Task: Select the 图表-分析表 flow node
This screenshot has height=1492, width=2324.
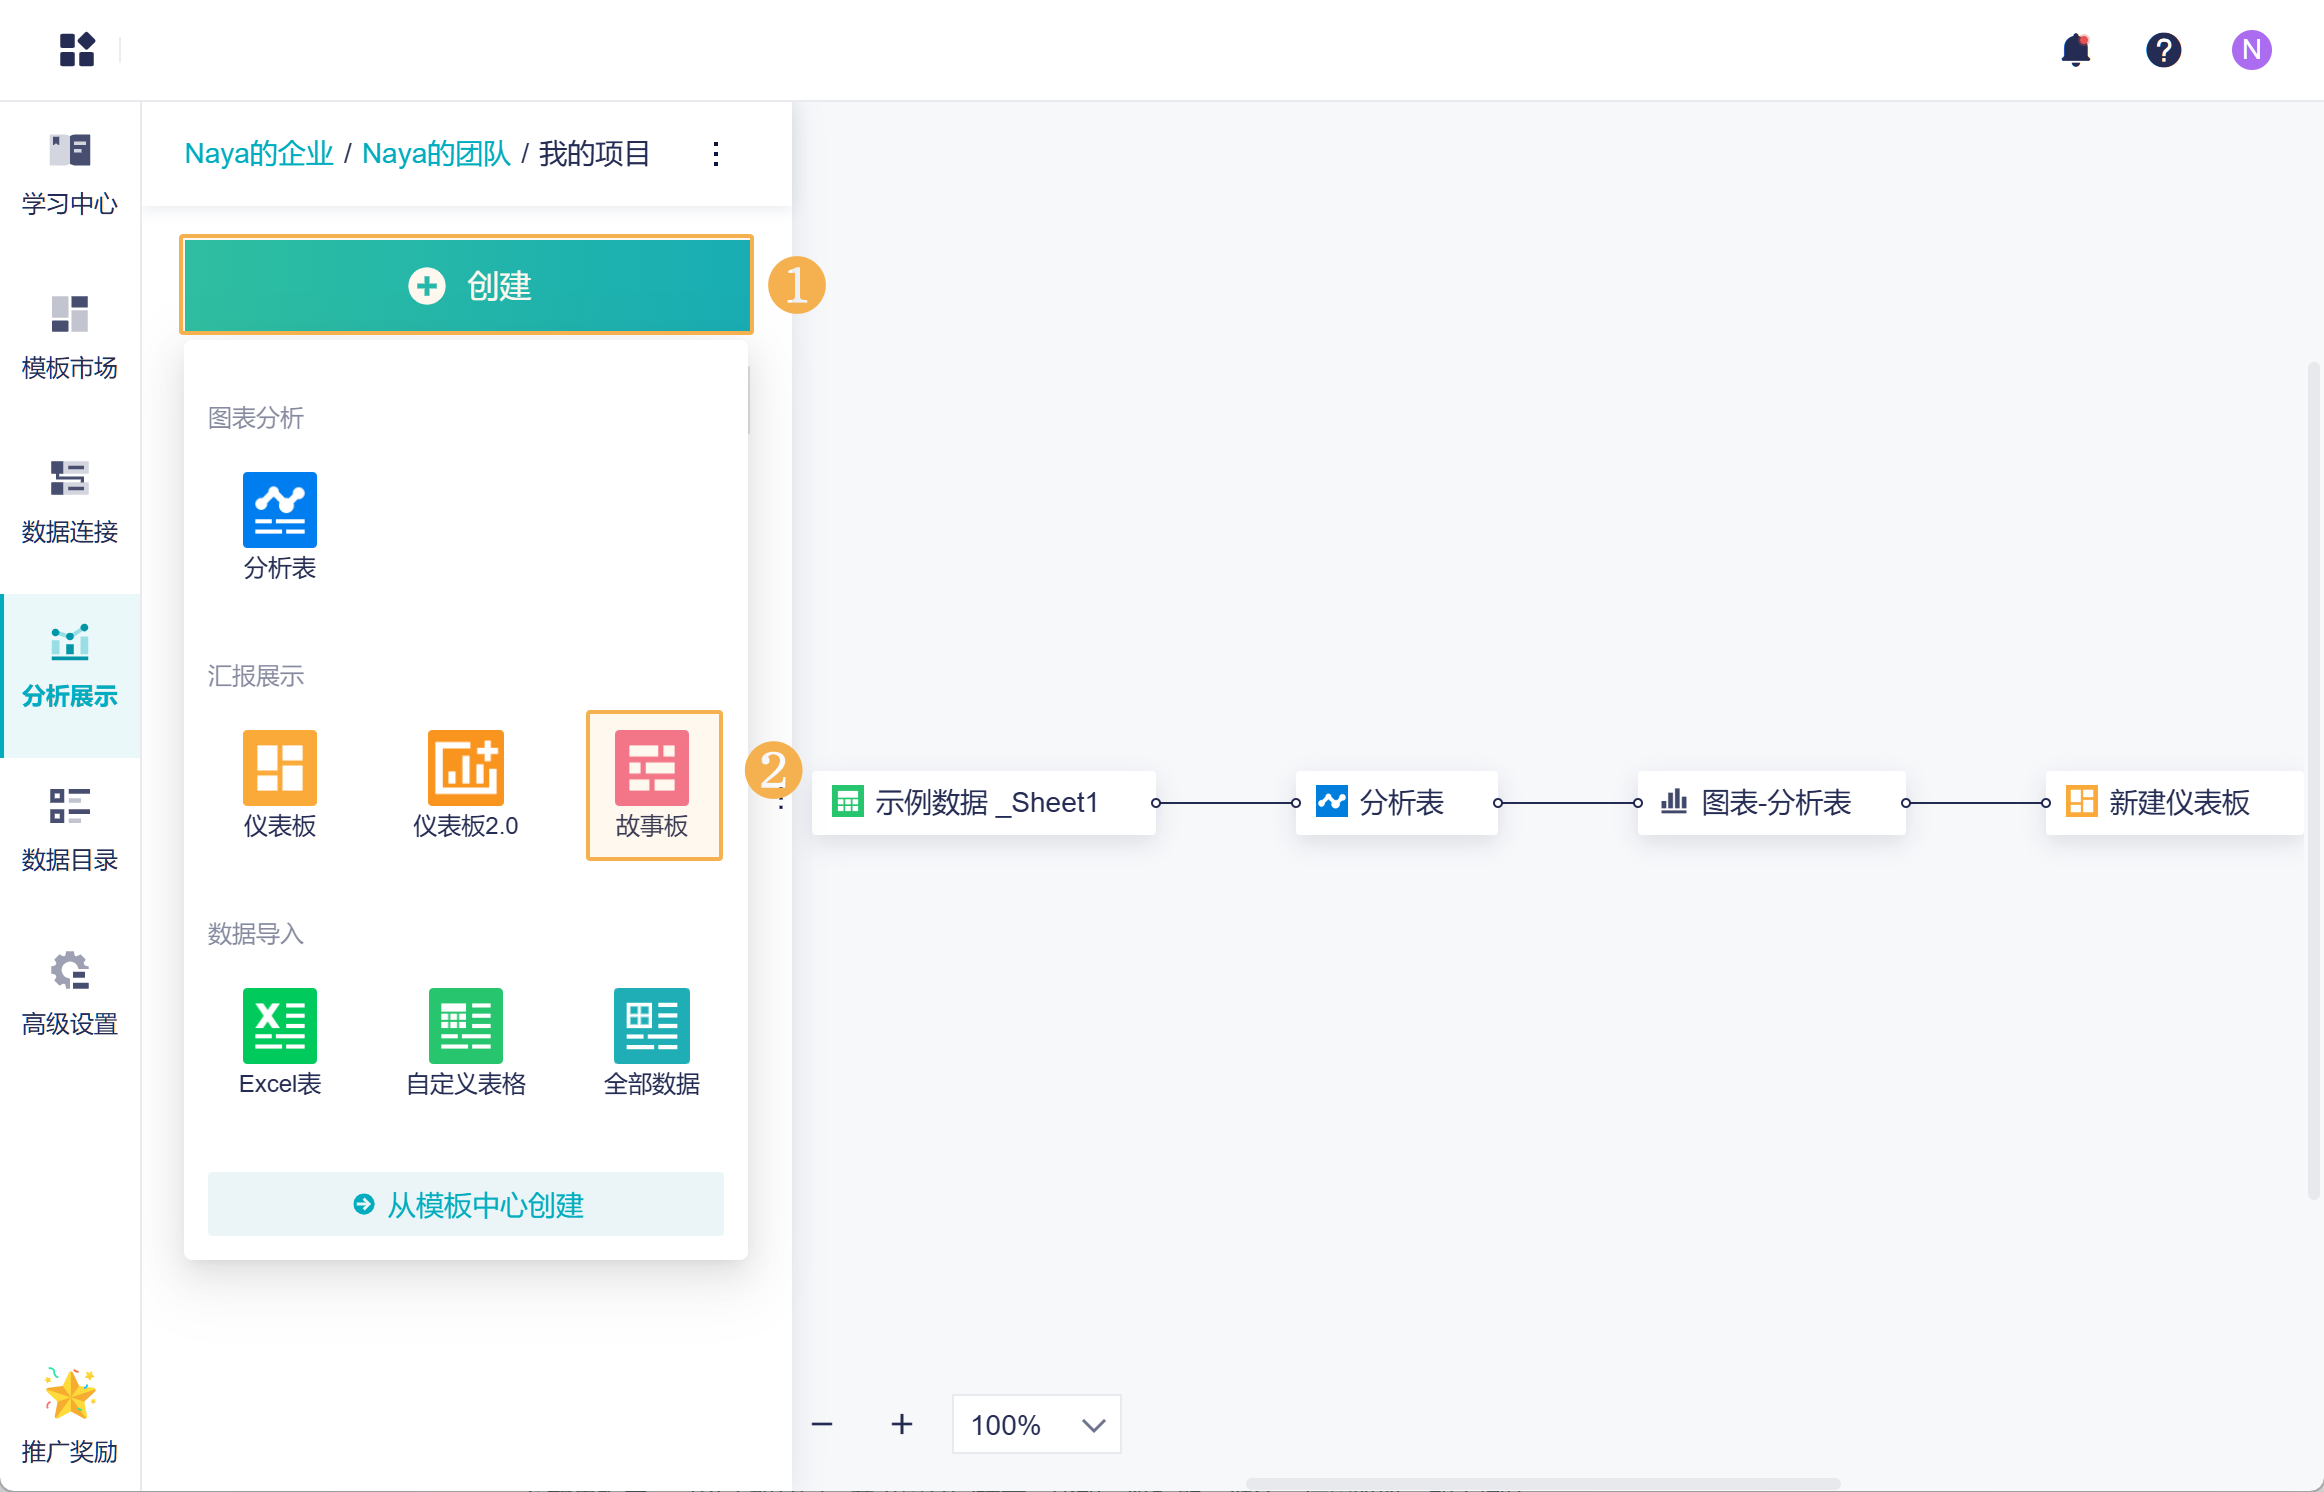Action: point(1771,802)
